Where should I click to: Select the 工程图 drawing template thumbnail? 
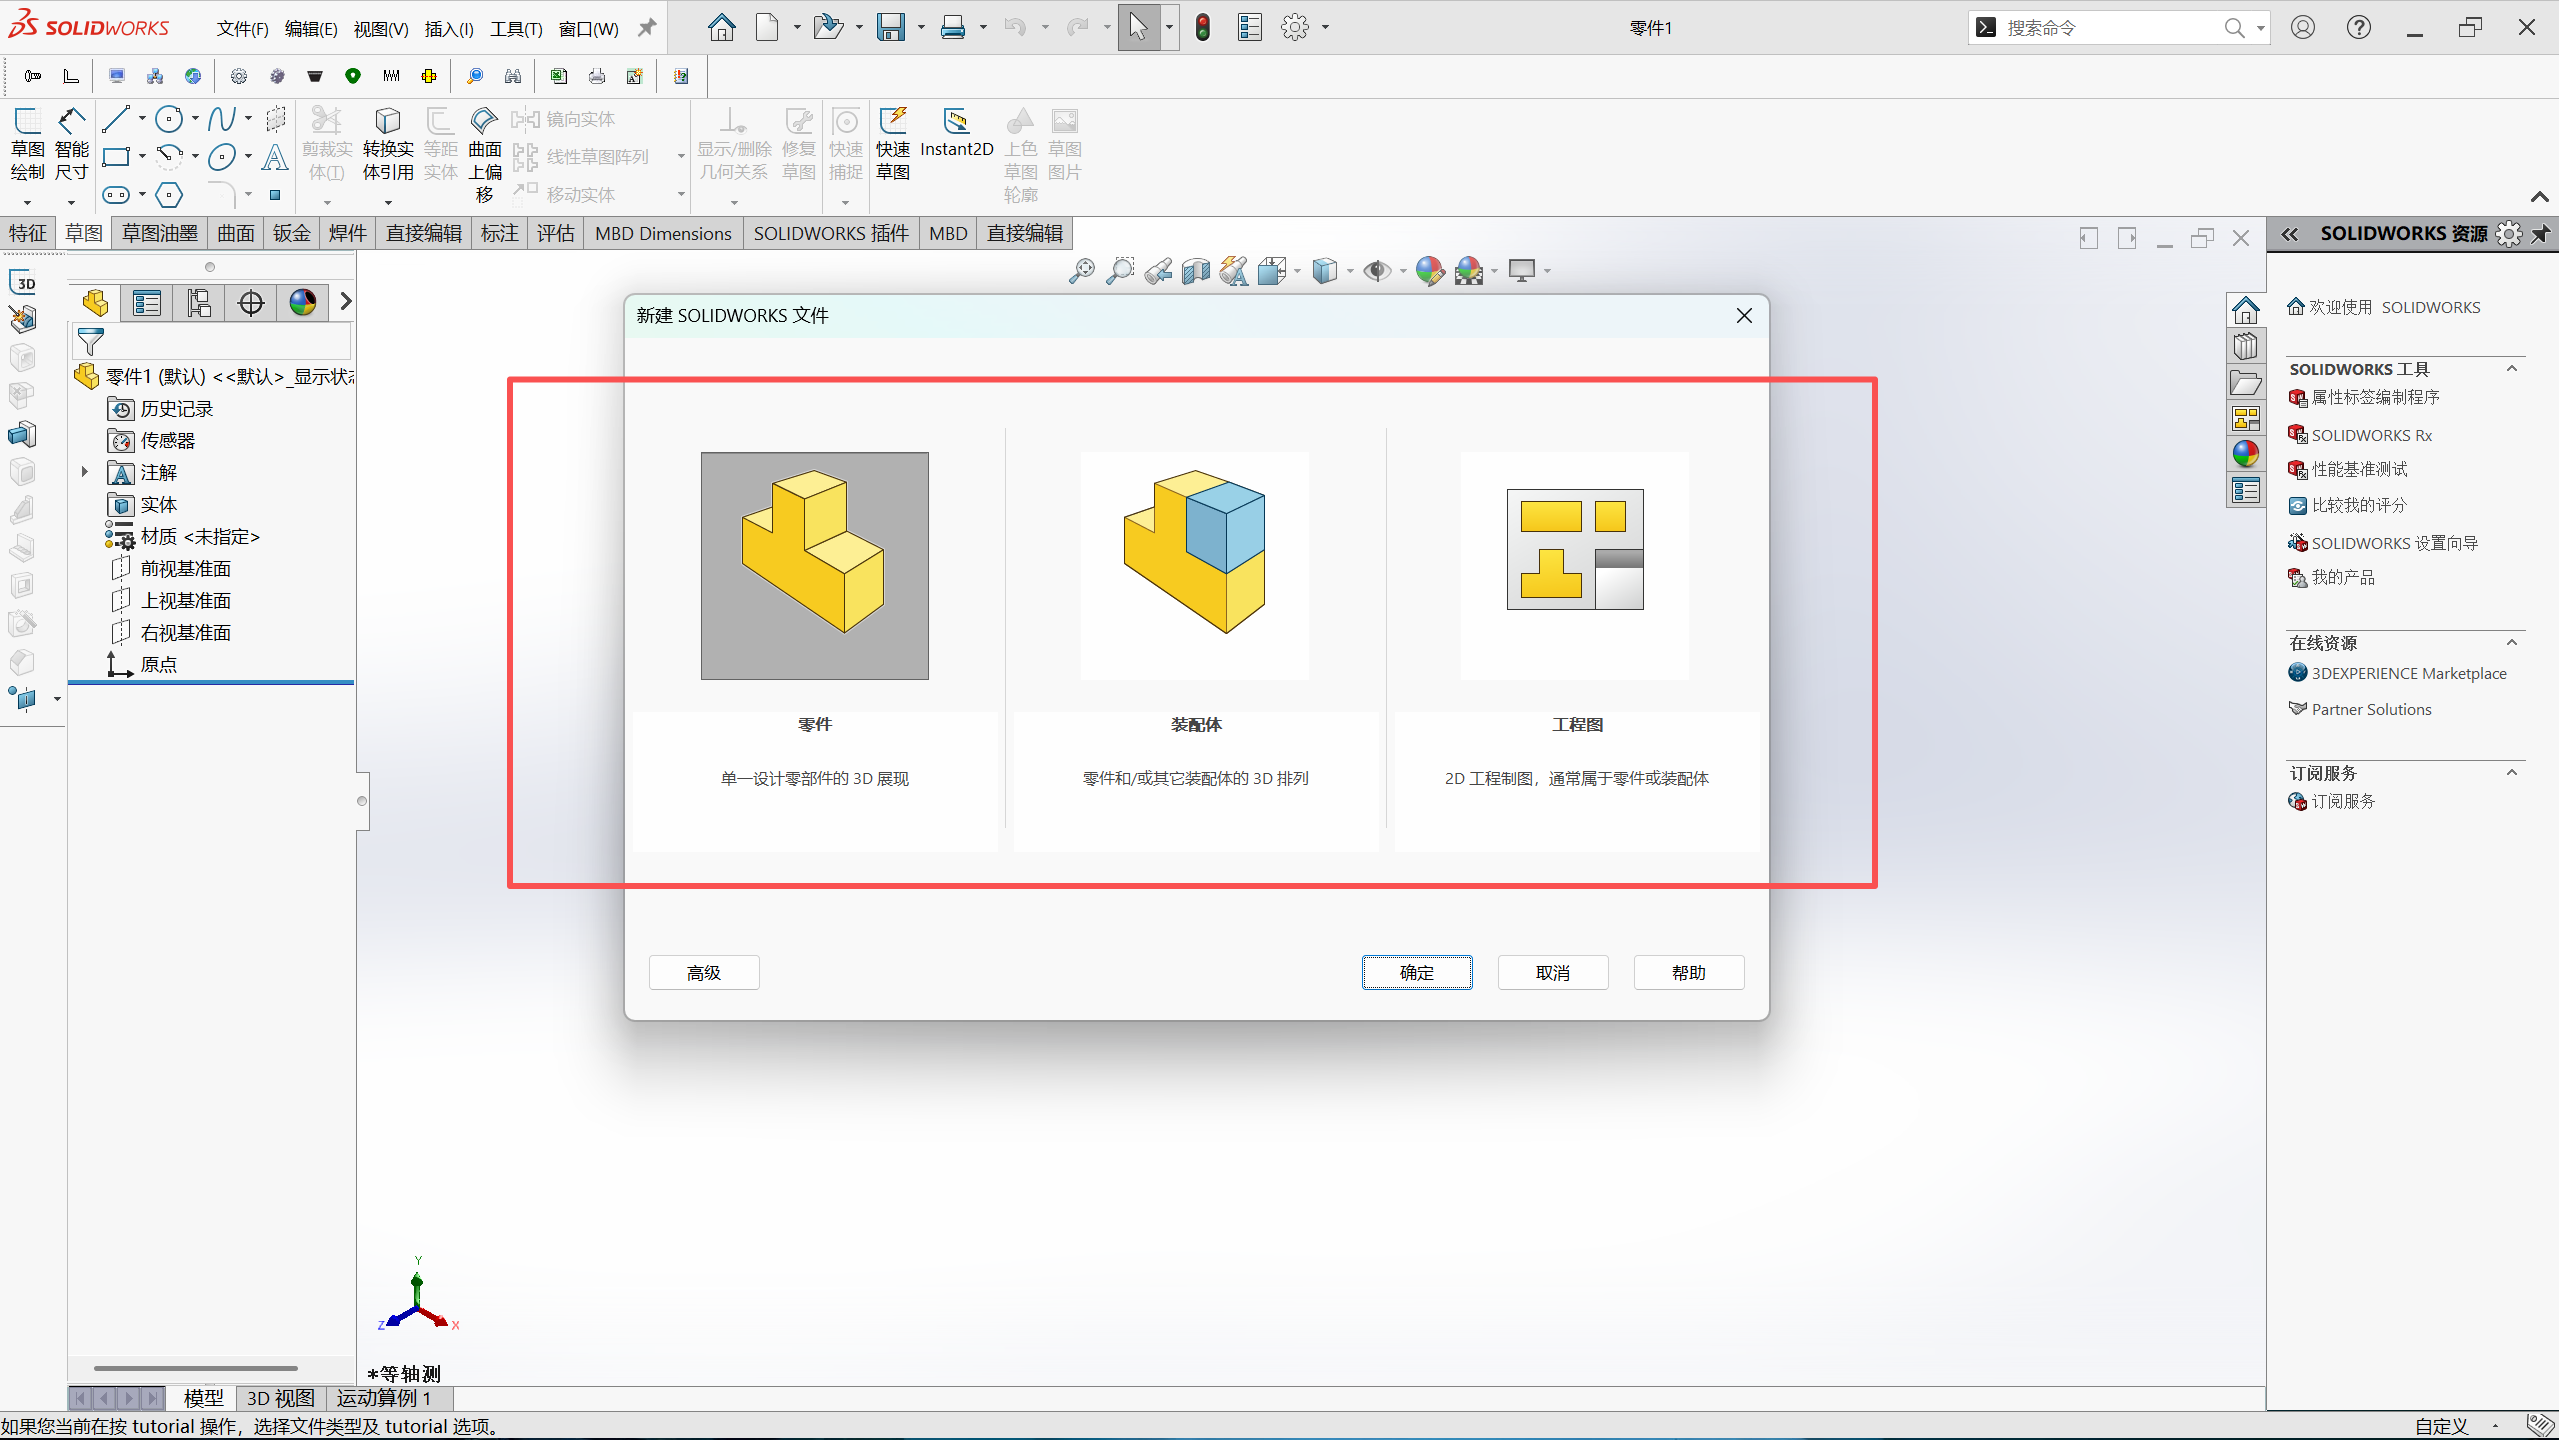[x=1575, y=566]
